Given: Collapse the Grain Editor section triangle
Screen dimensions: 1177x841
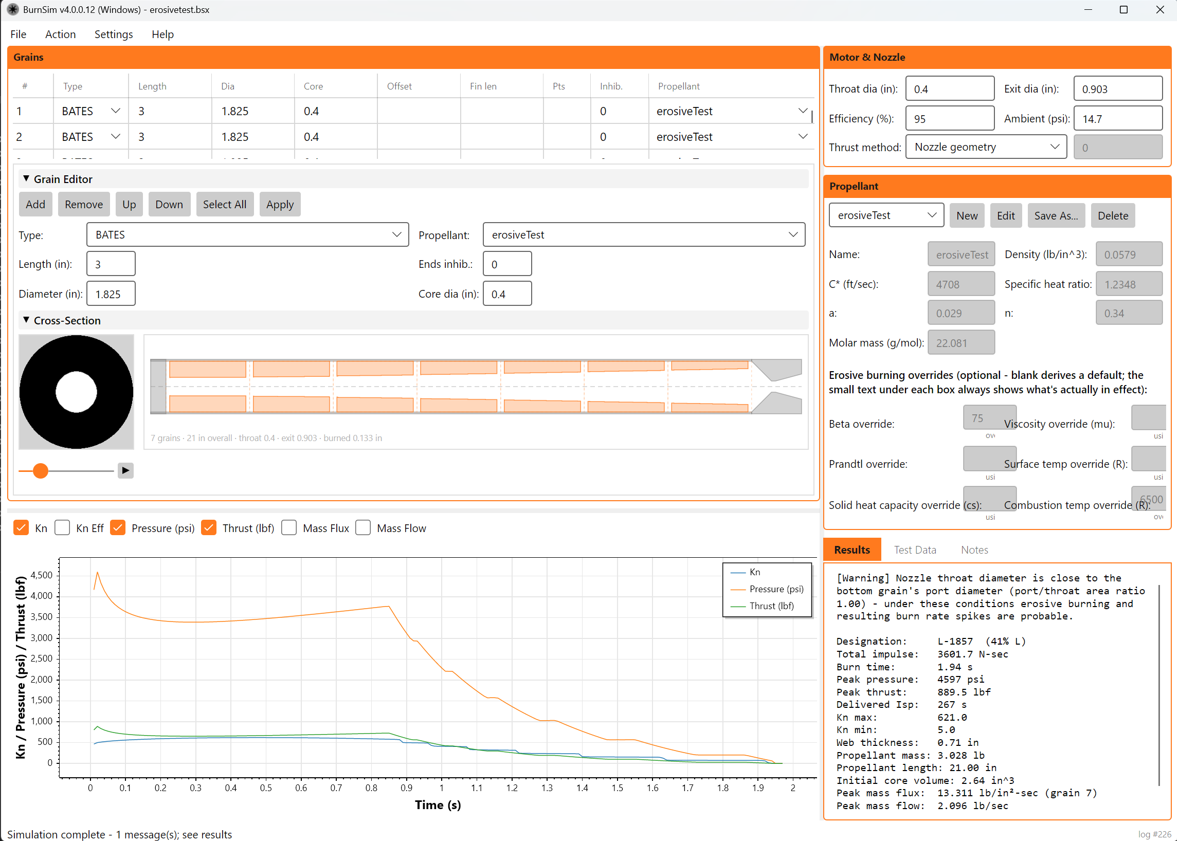Looking at the screenshot, I should coord(26,179).
